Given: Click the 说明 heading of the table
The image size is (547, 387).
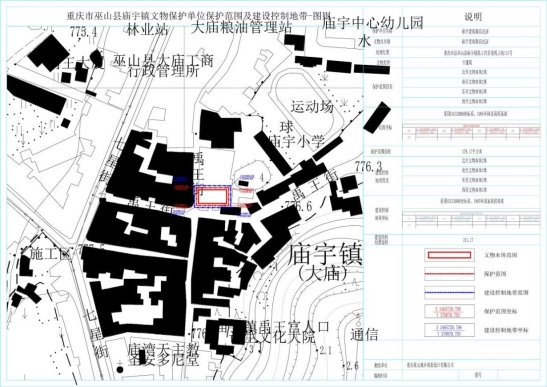Looking at the screenshot, I should click(x=473, y=16).
